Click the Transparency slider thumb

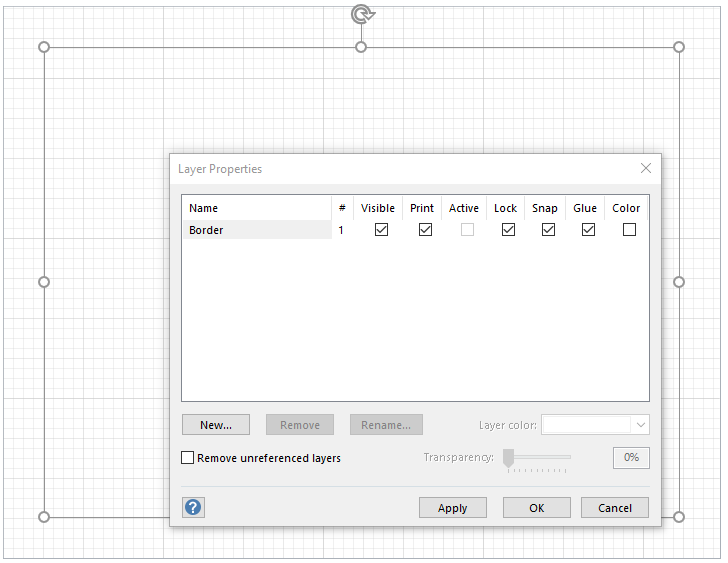click(x=509, y=458)
